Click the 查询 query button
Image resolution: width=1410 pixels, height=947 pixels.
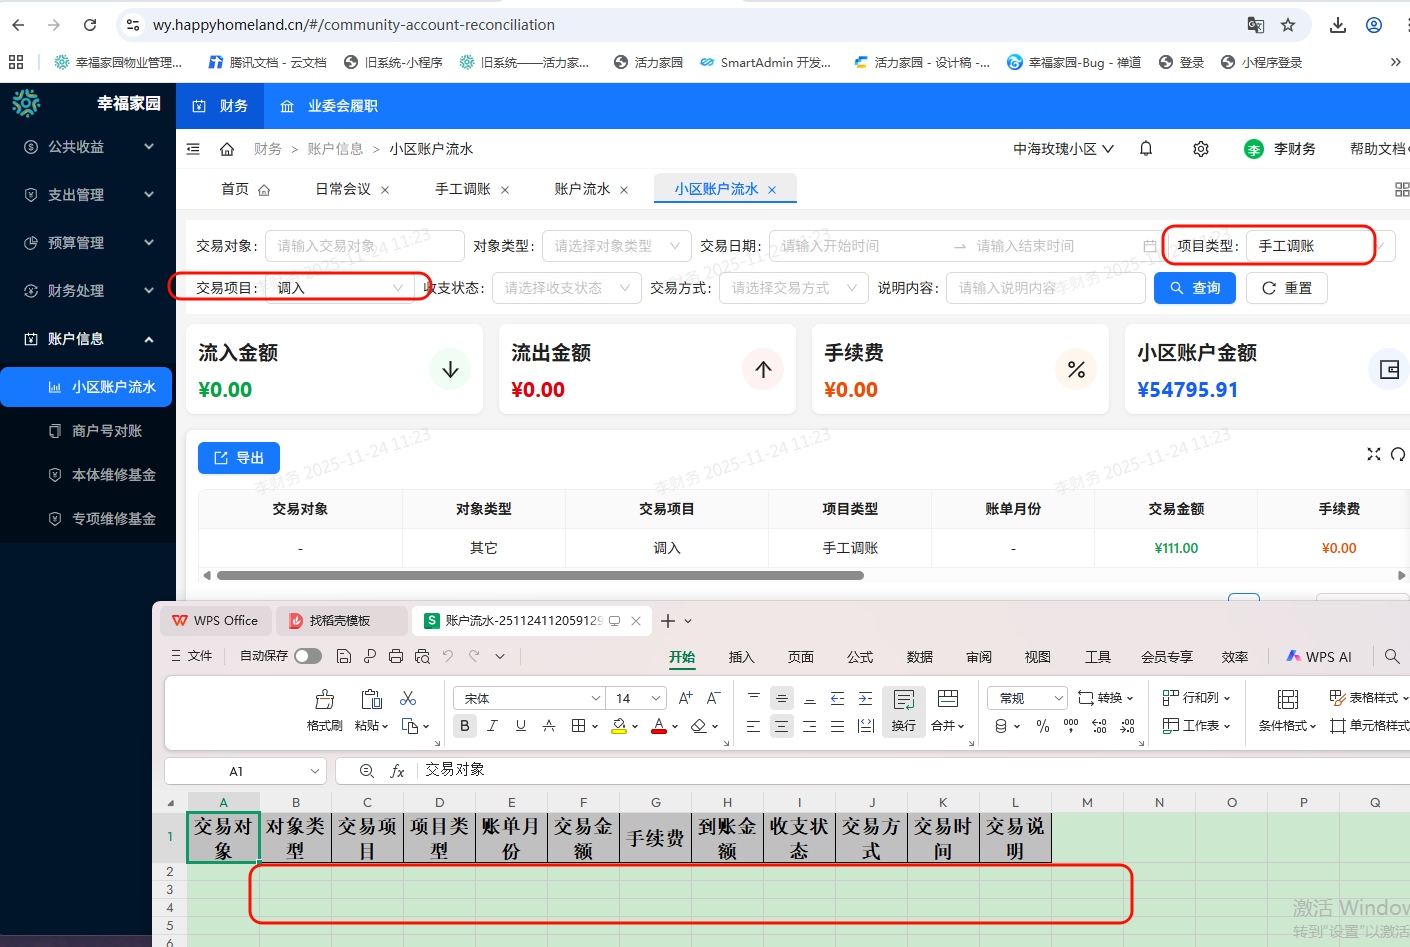pos(1194,287)
